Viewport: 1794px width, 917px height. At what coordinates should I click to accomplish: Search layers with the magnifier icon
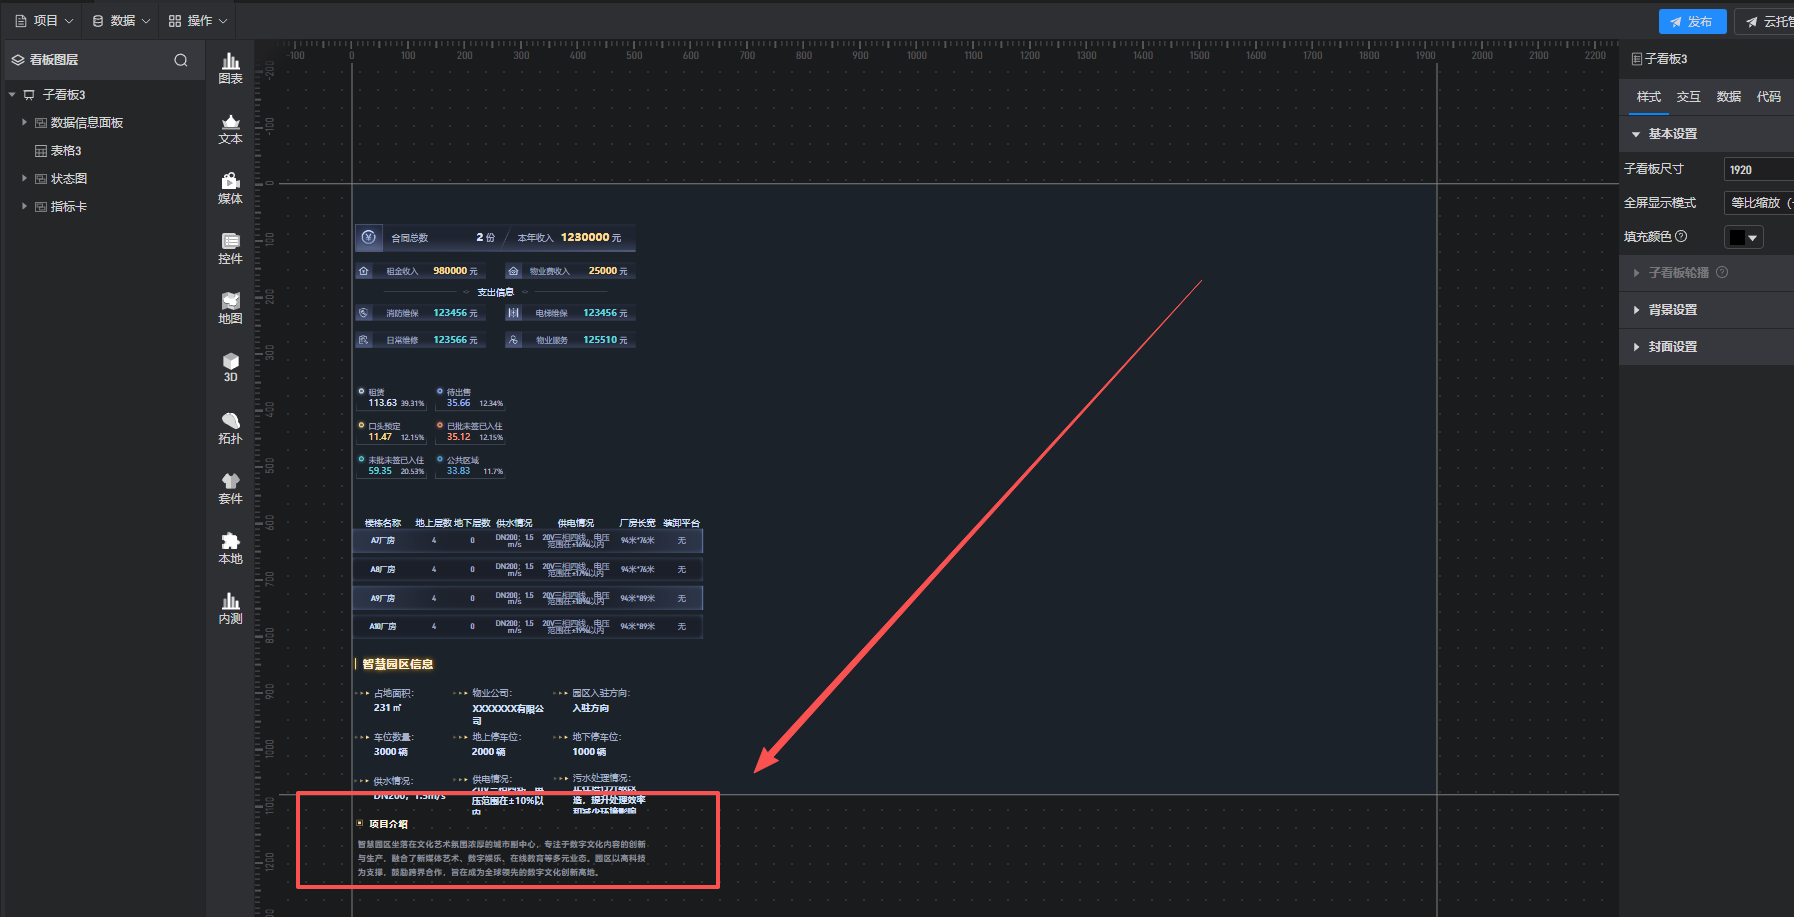click(181, 60)
